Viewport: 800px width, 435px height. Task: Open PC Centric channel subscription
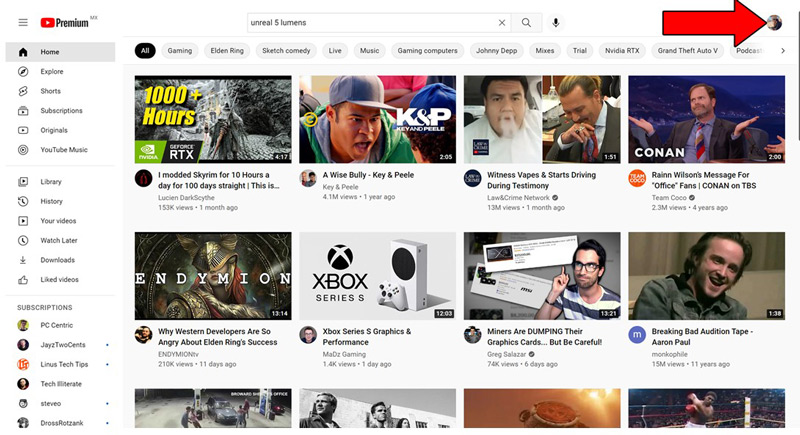(x=60, y=325)
